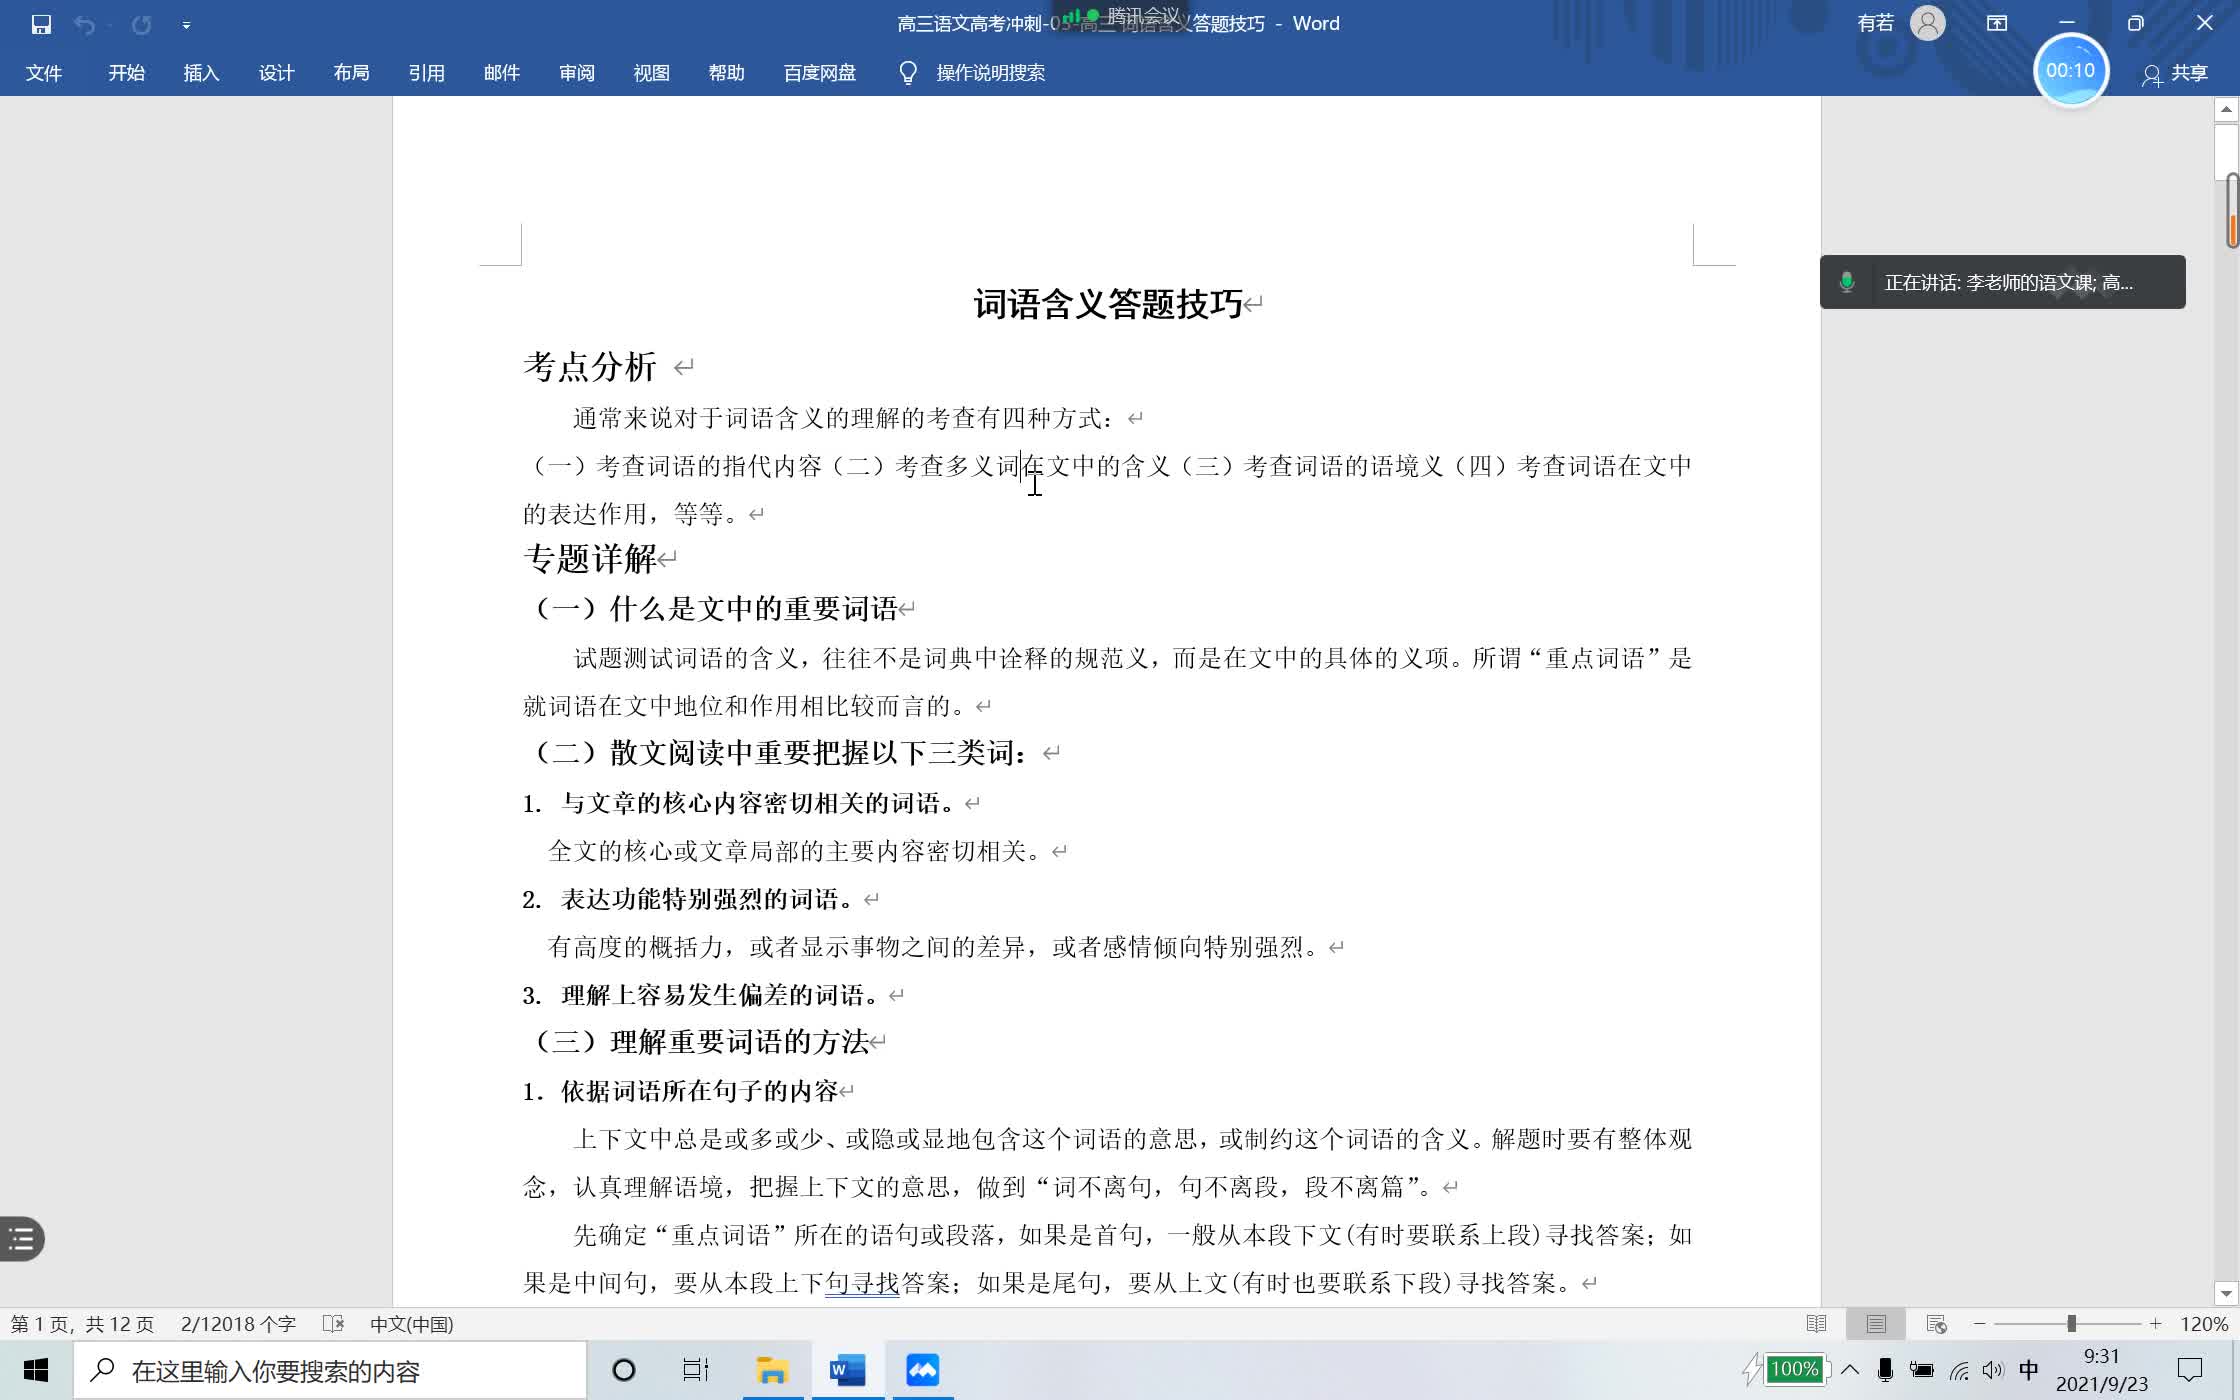The width and height of the screenshot is (2240, 1400).
Task: Save the document with the floppy disk icon
Action: pos(41,24)
